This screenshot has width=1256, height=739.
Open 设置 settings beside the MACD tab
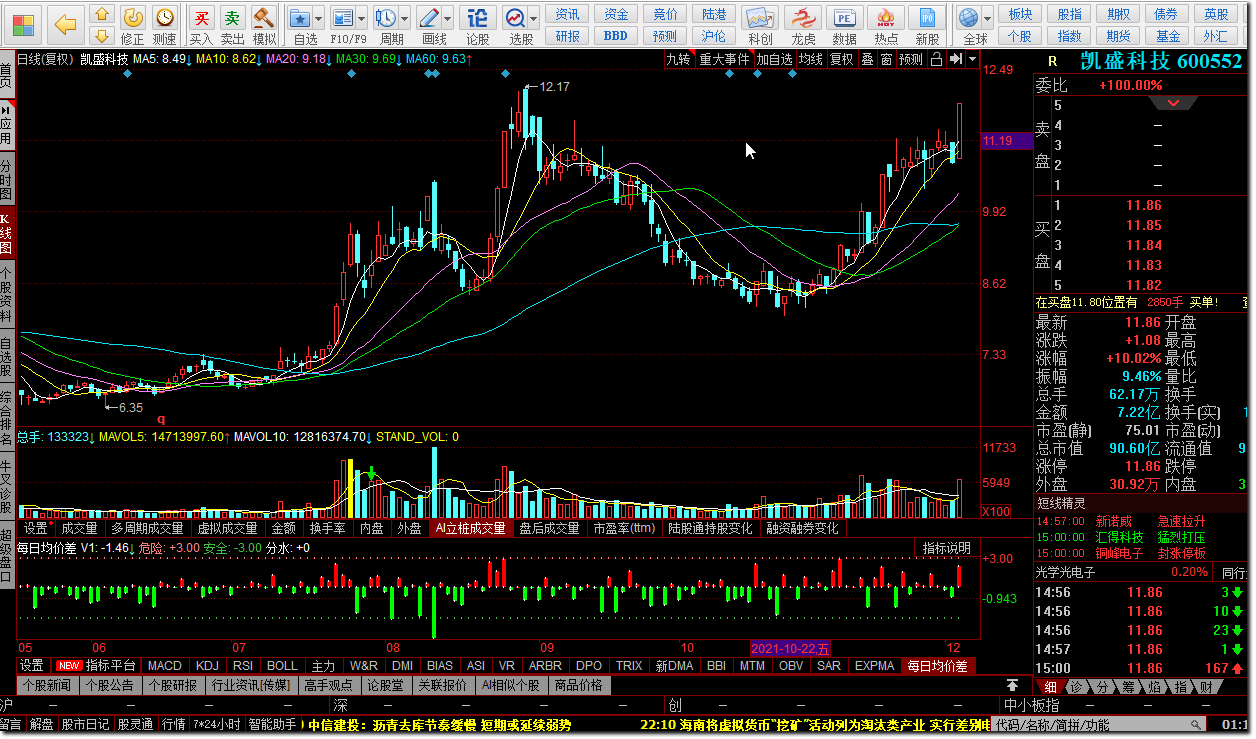point(32,665)
